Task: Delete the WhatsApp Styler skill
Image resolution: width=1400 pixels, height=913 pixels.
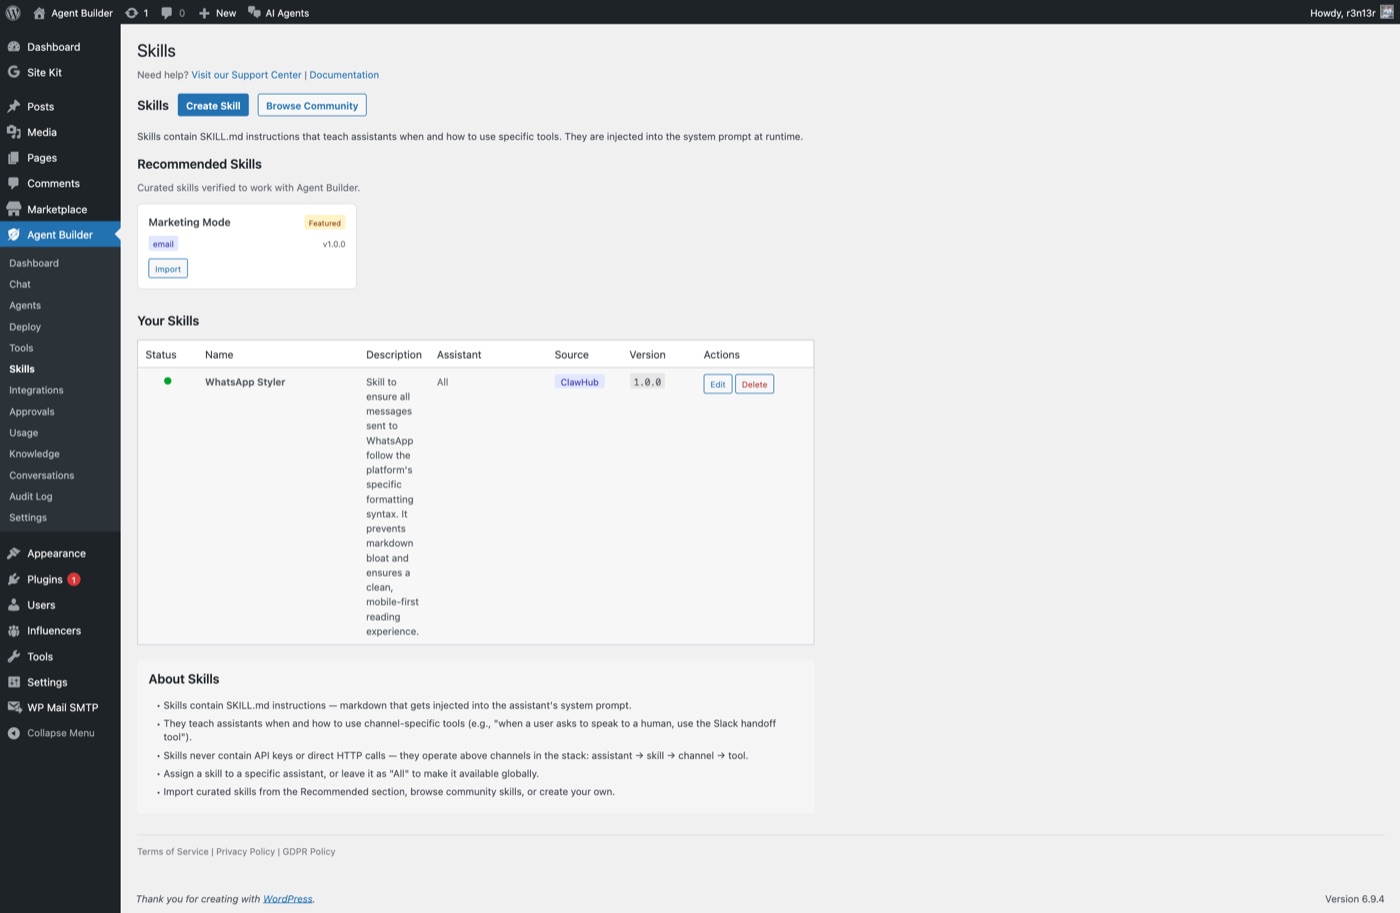Action: [754, 384]
